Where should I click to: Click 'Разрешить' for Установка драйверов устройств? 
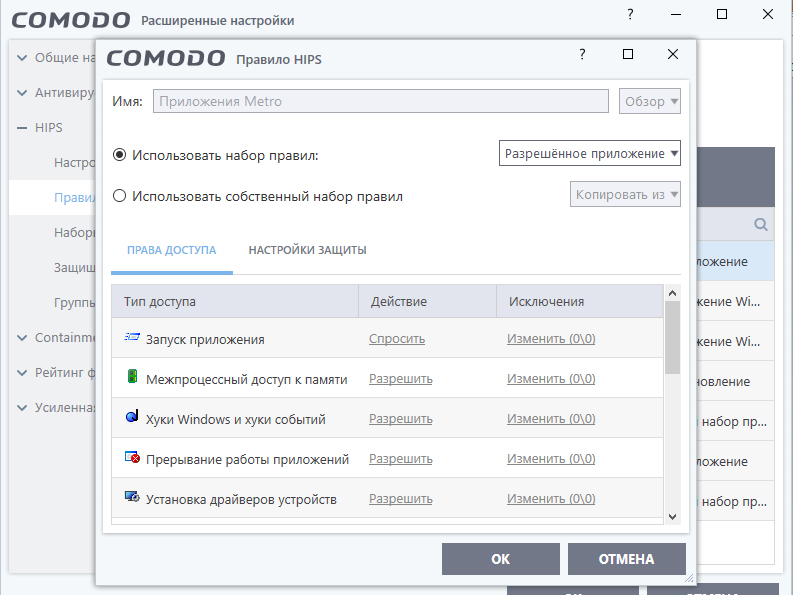tap(401, 498)
